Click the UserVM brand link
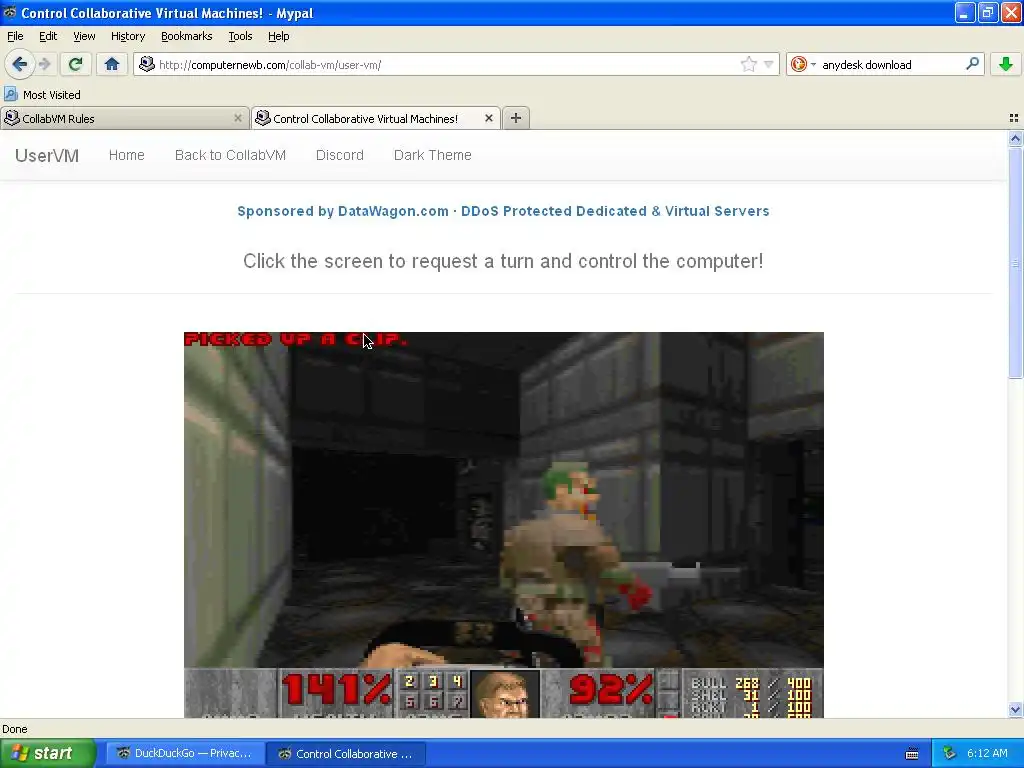This screenshot has height=768, width=1024. pos(47,155)
